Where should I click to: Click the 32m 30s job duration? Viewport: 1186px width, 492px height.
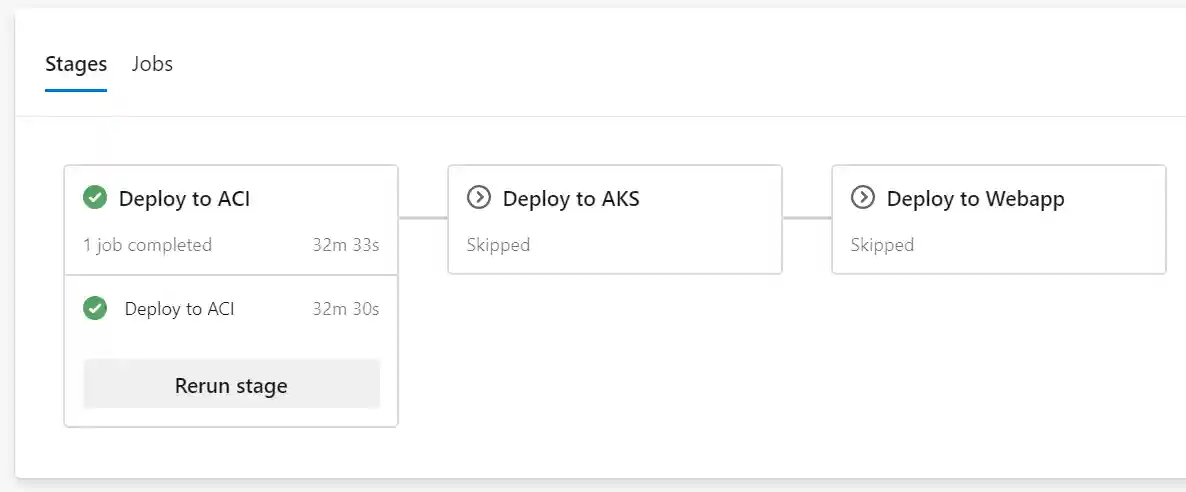tap(345, 309)
